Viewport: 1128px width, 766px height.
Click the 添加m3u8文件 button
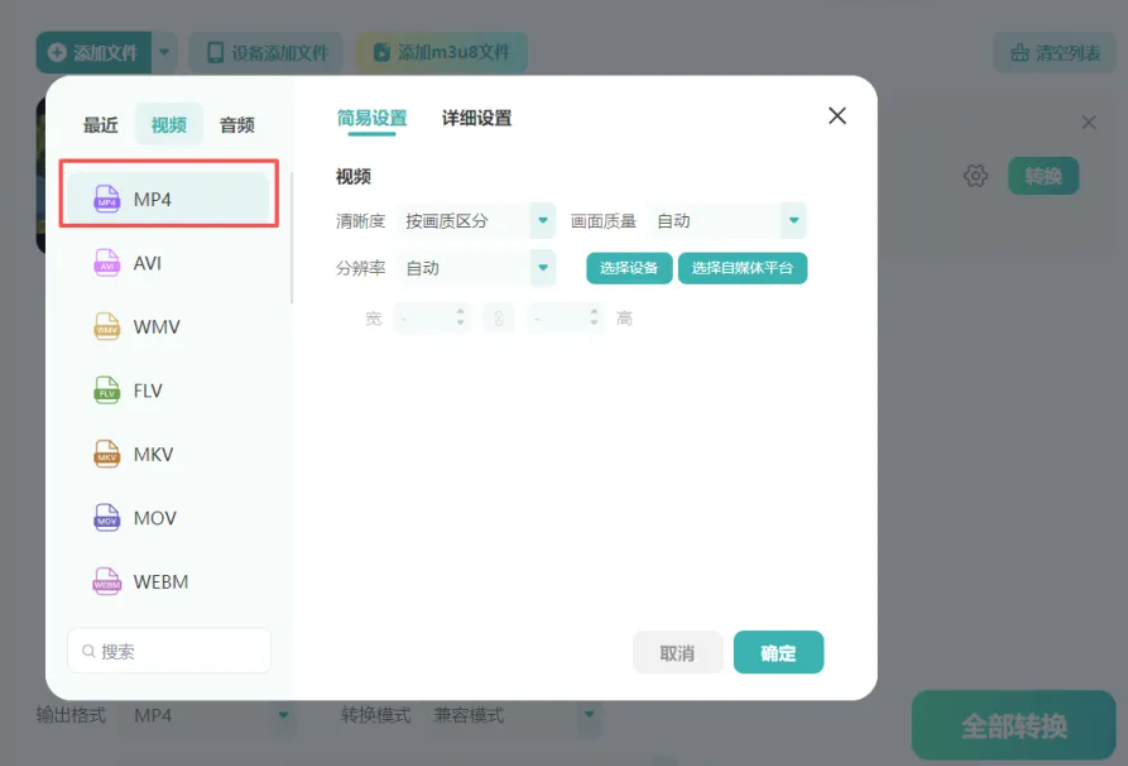(442, 53)
